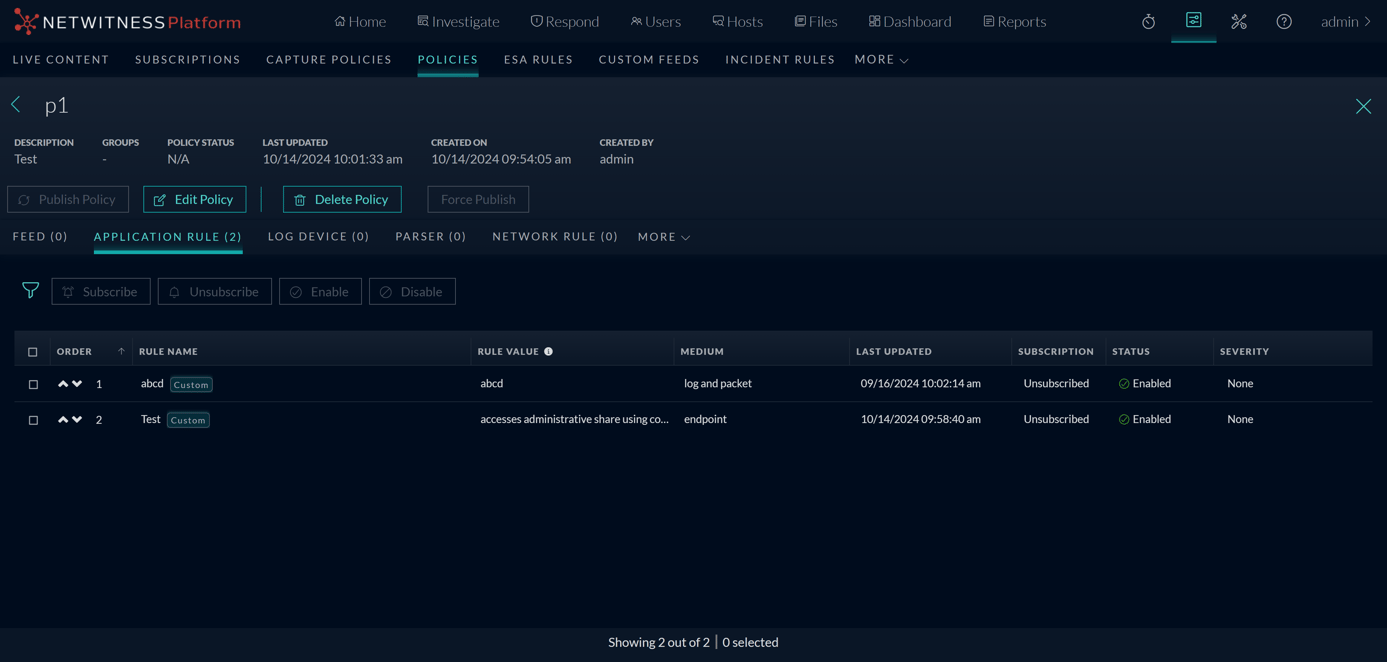This screenshot has height=662, width=1387.
Task: Move Test rule up in order
Action: (63, 420)
